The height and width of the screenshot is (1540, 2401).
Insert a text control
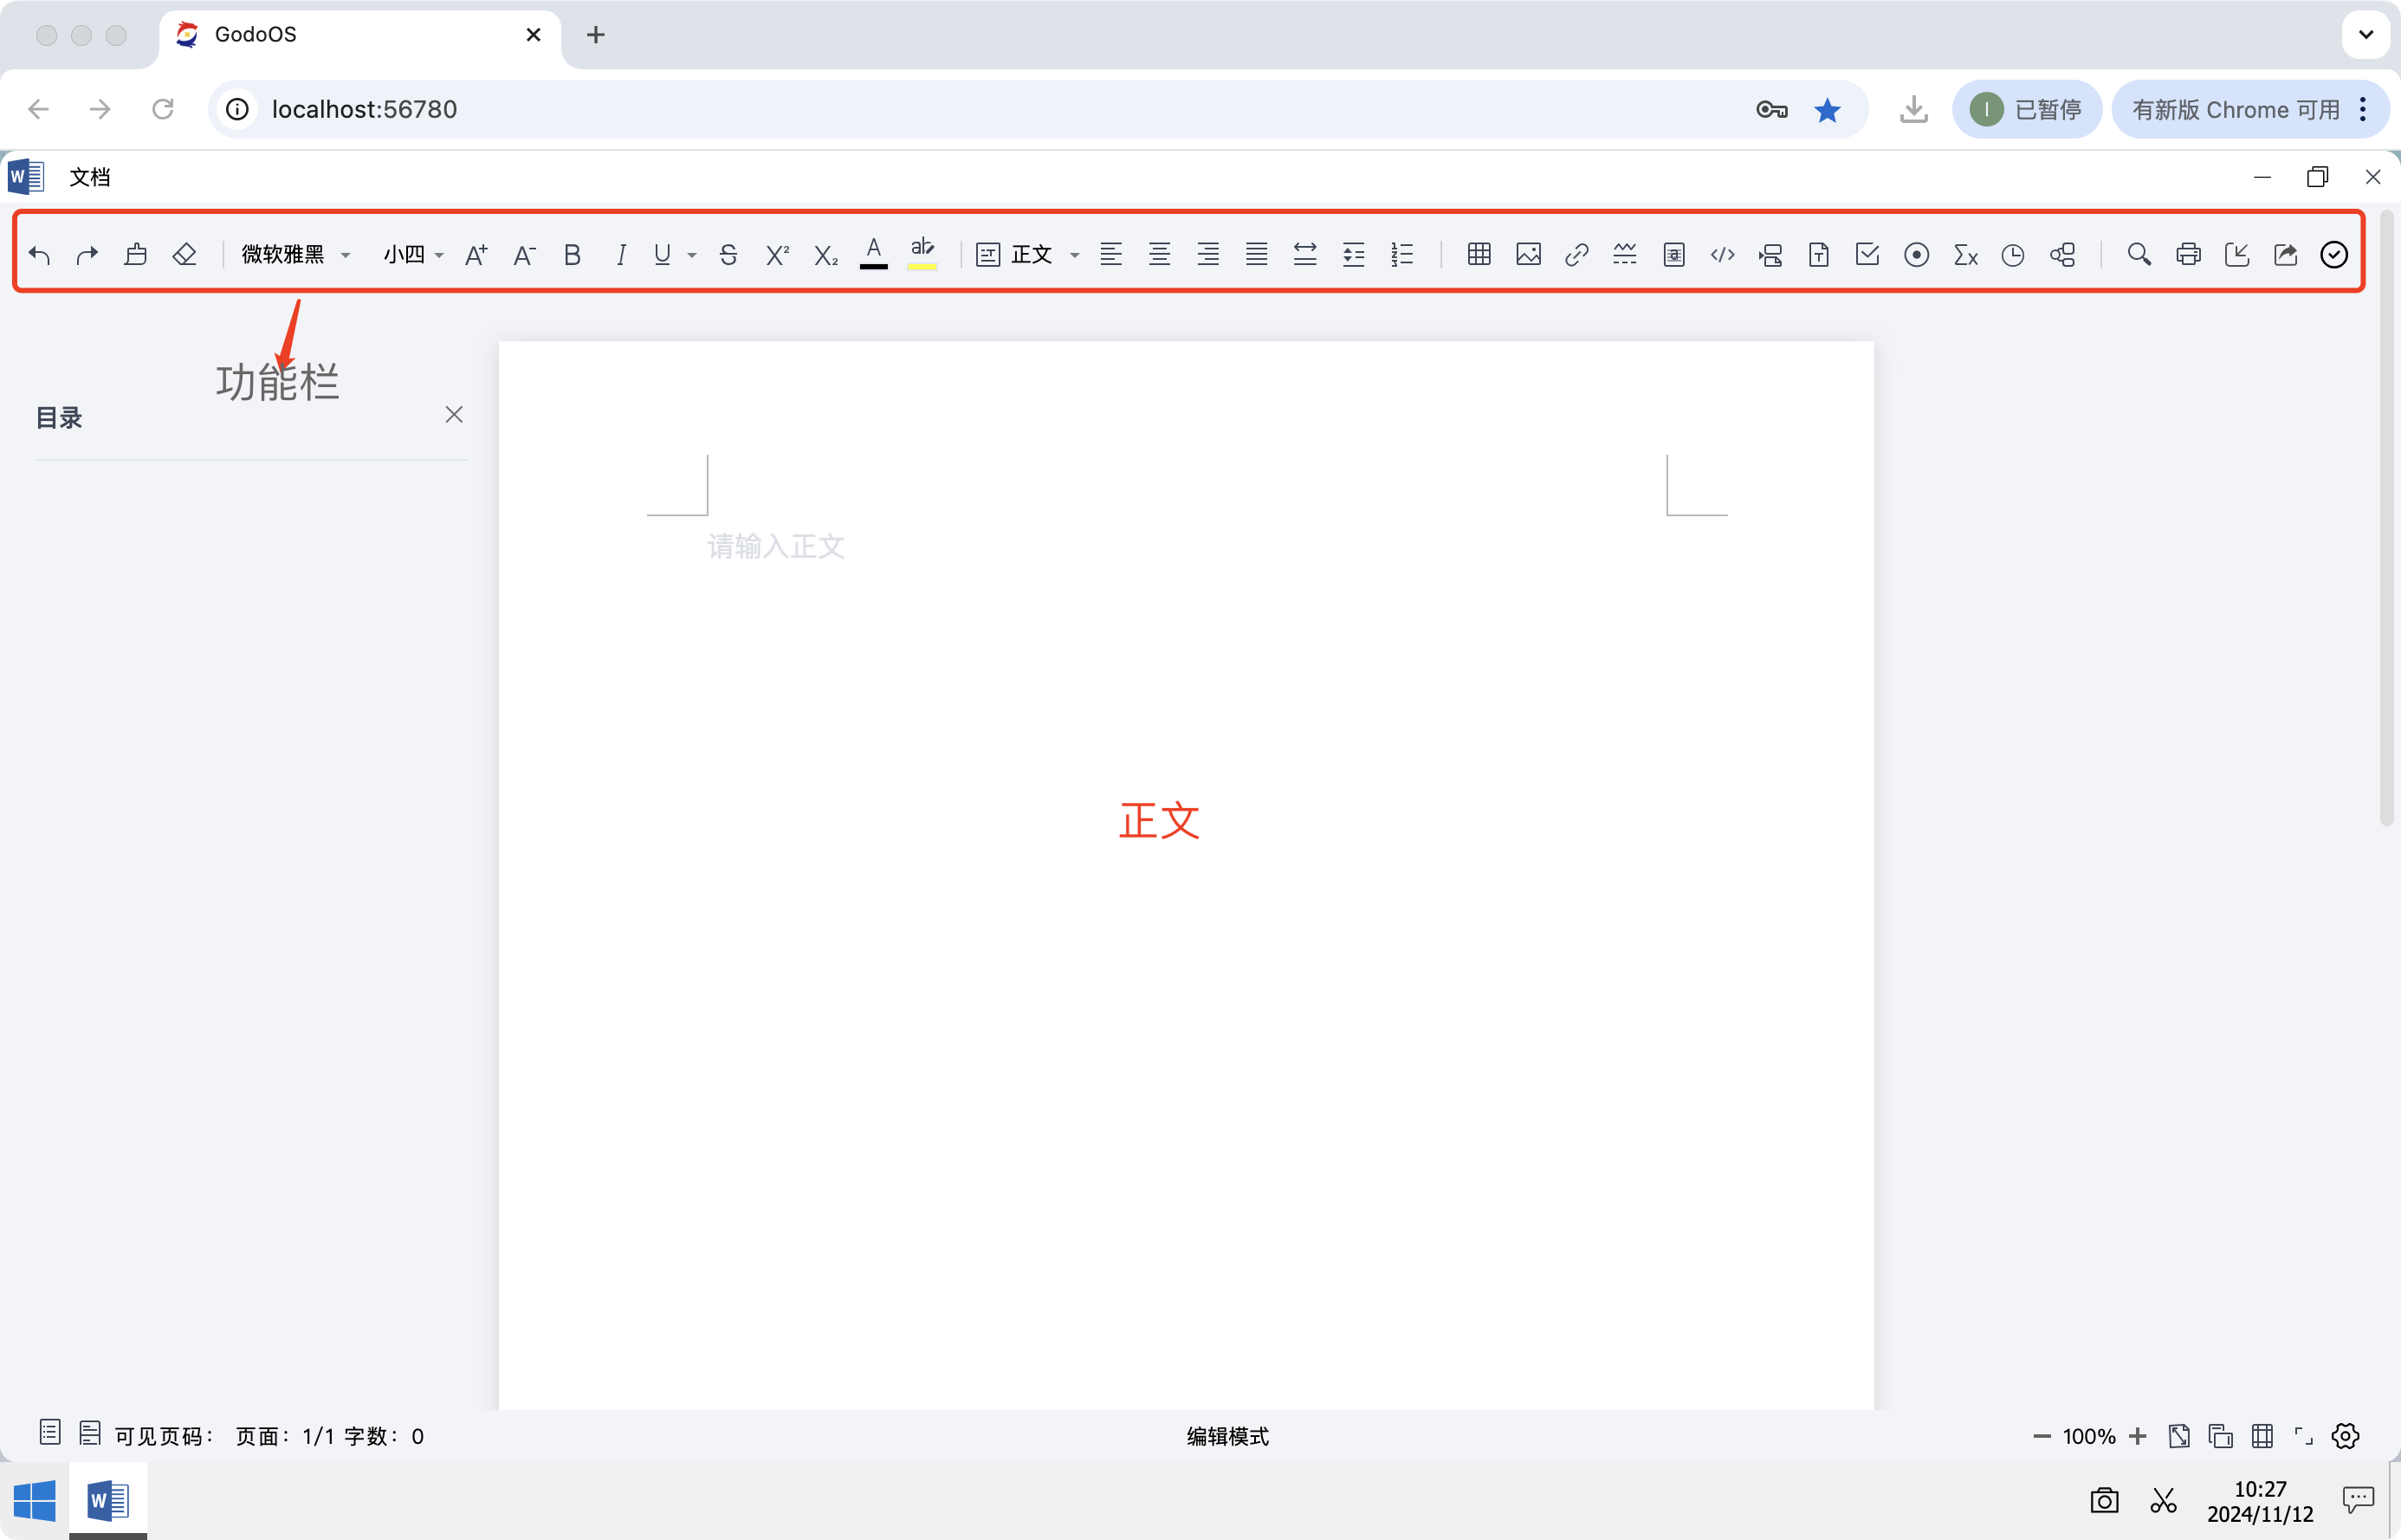(1819, 255)
